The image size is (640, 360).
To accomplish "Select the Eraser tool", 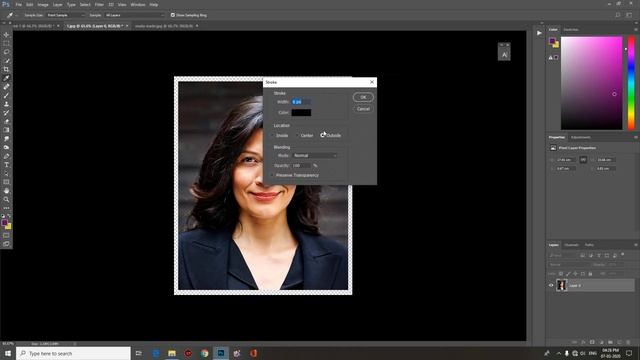I will click(6, 122).
